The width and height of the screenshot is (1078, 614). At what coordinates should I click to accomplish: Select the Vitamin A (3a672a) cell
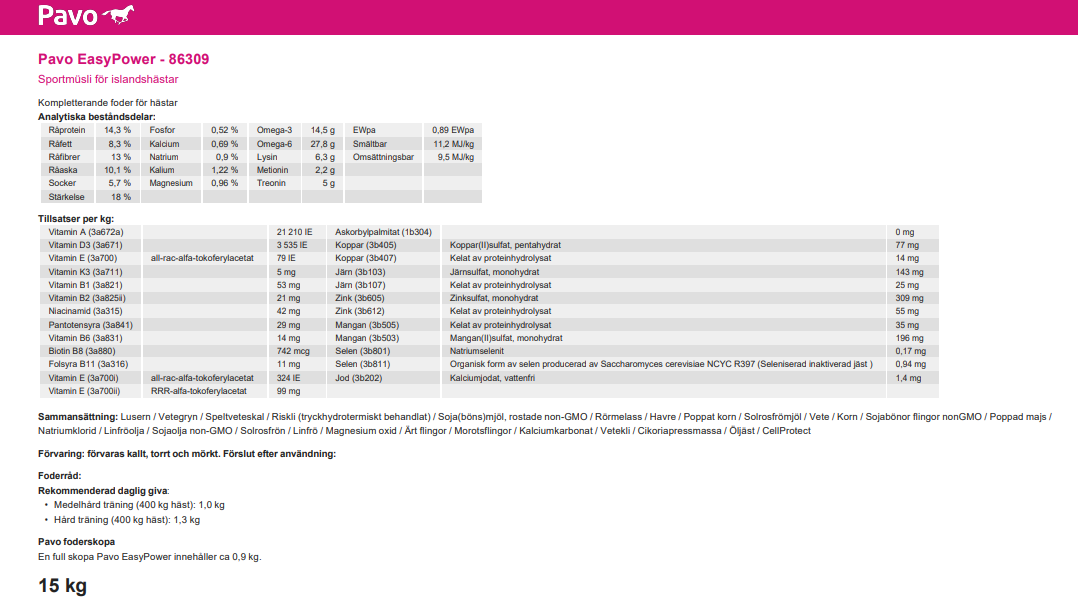click(86, 232)
